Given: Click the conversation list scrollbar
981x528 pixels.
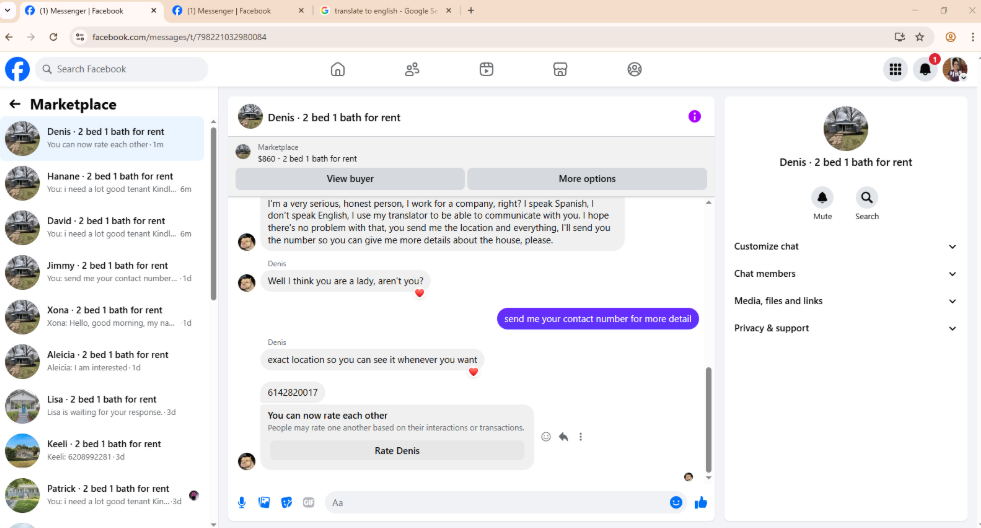Looking at the screenshot, I should 213,213.
